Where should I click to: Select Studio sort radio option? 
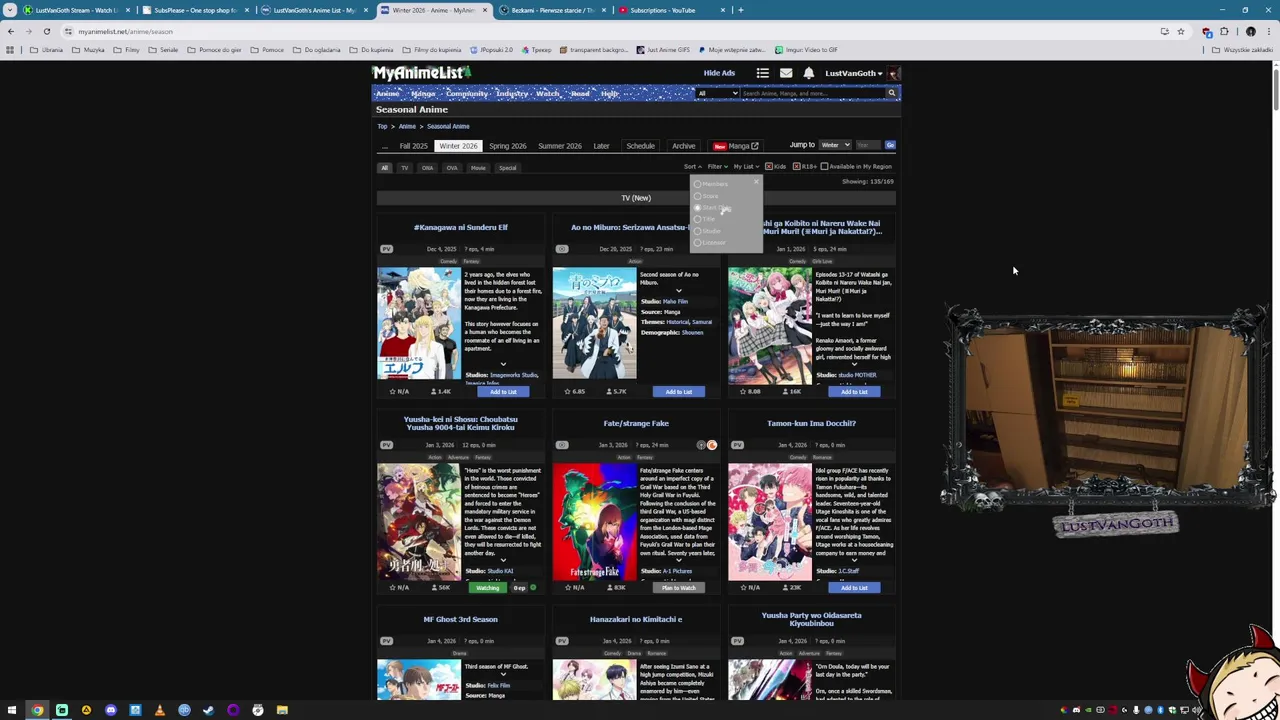click(698, 231)
